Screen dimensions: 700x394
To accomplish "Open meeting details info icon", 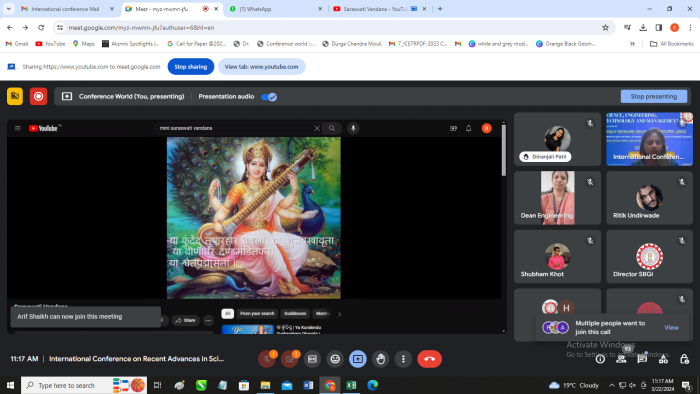I will tap(600, 359).
